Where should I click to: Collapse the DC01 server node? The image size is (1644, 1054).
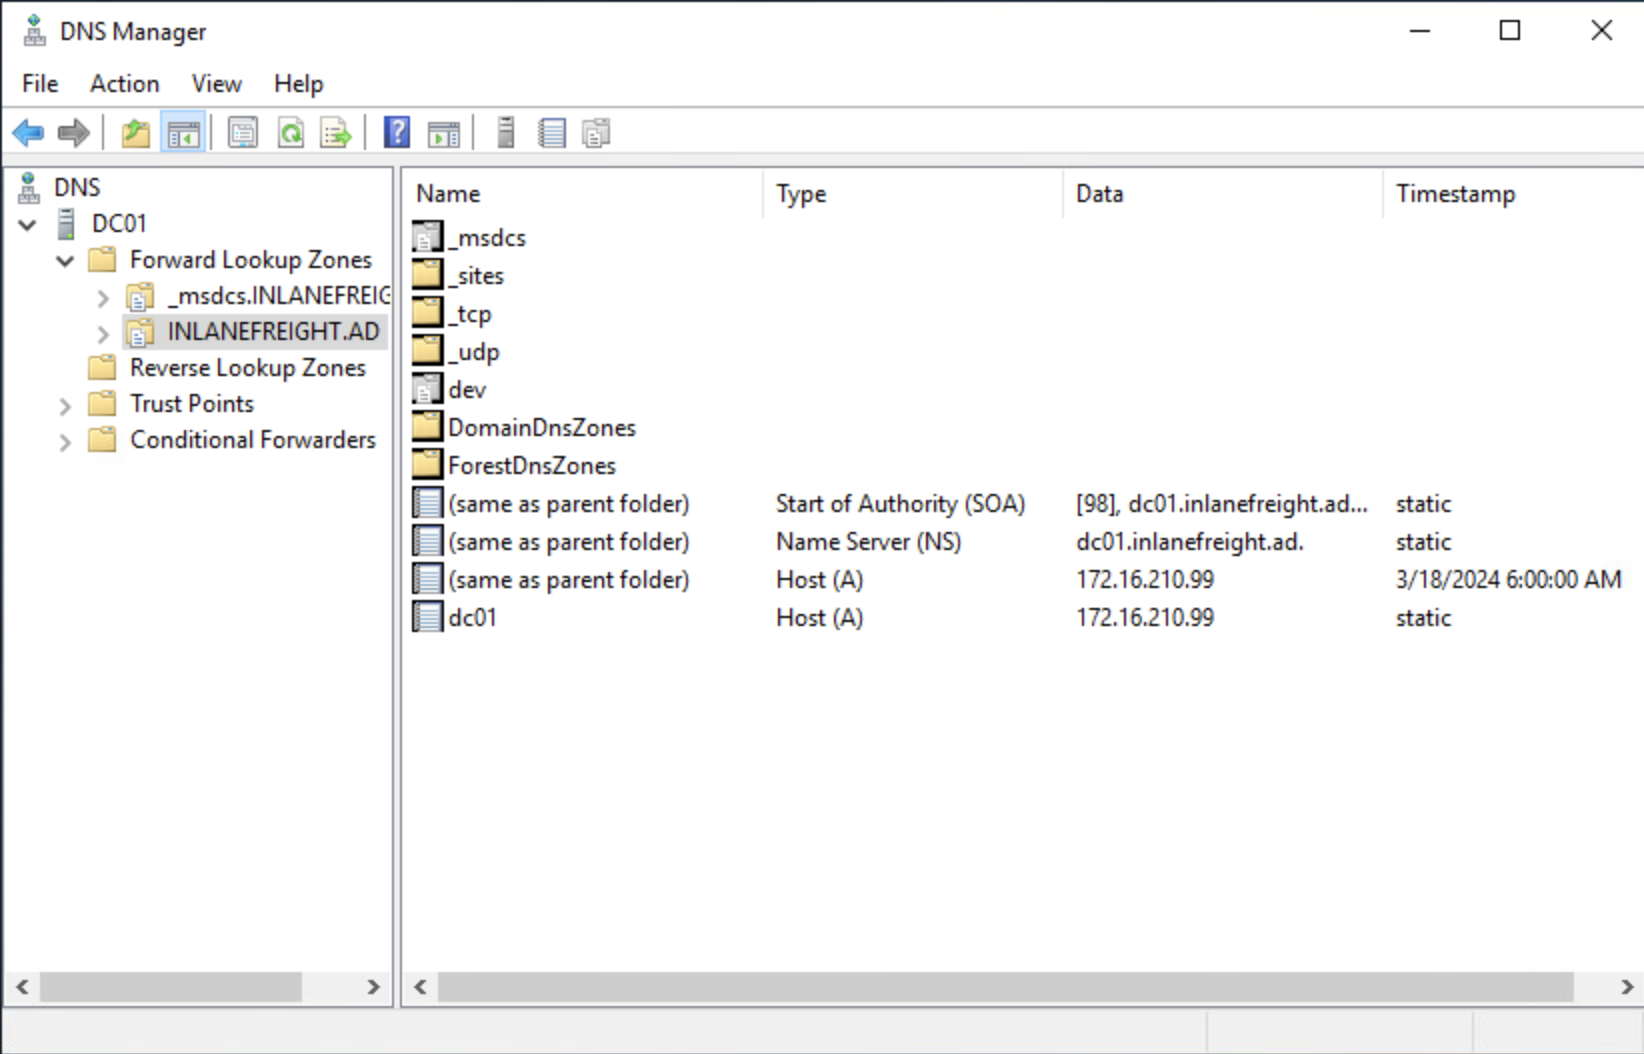point(28,225)
